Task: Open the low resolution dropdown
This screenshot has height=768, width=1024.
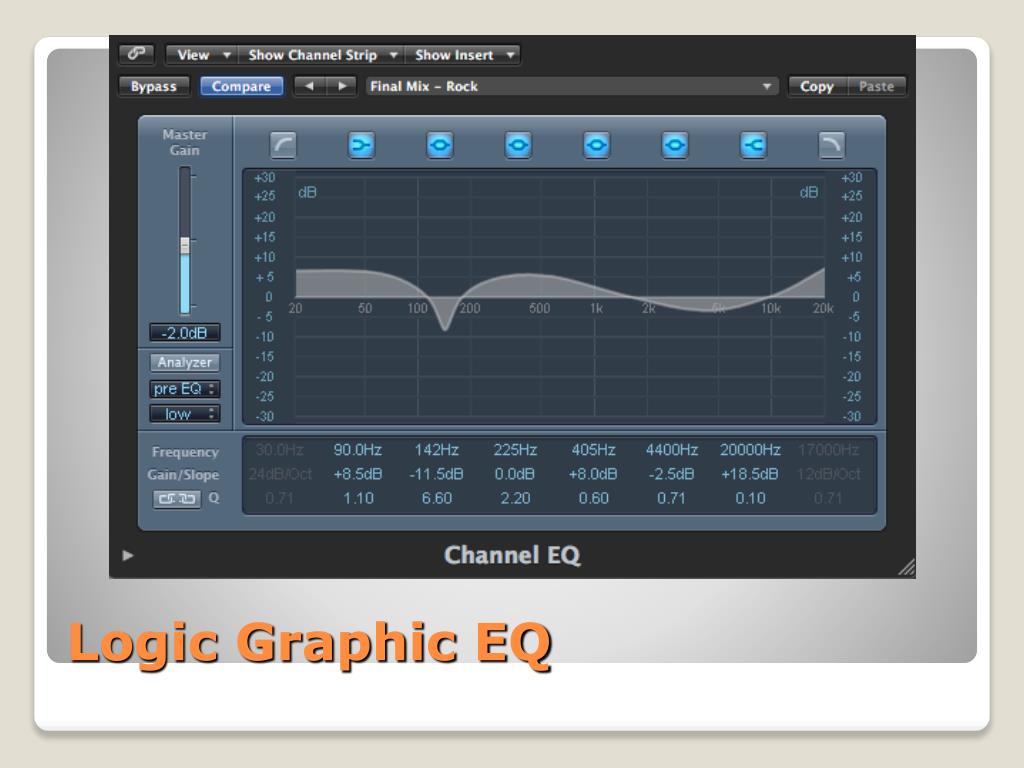Action: [185, 414]
